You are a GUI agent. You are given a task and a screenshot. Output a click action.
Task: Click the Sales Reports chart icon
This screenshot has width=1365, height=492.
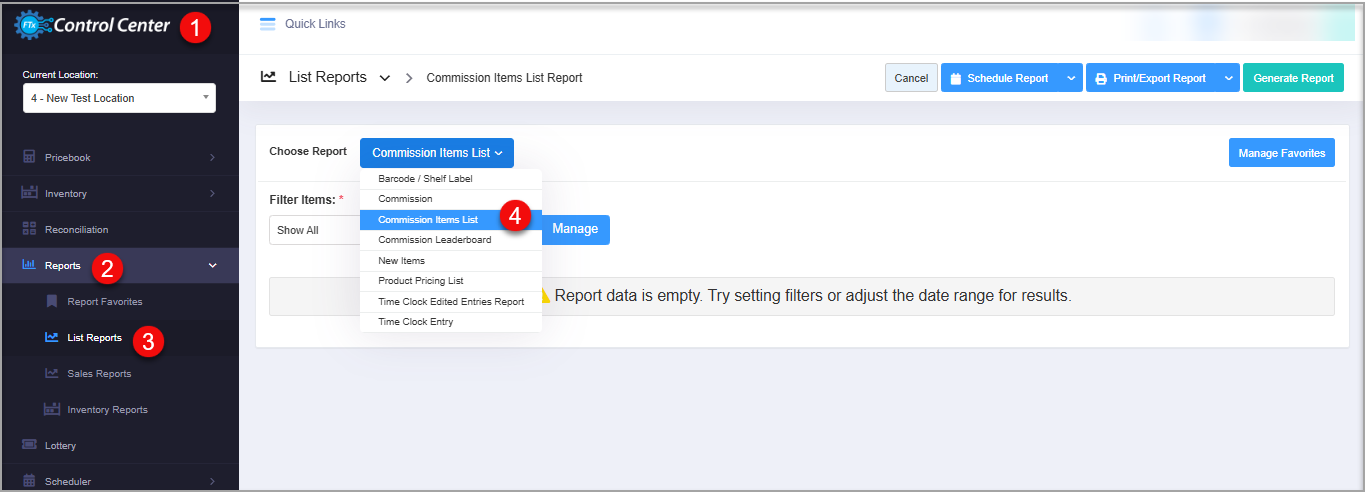point(52,373)
